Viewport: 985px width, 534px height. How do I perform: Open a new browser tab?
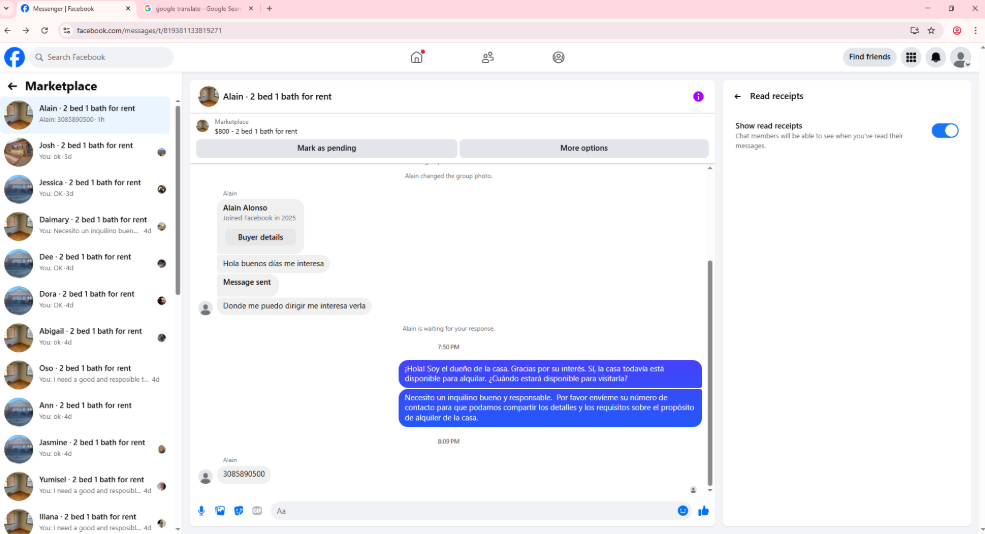269,9
